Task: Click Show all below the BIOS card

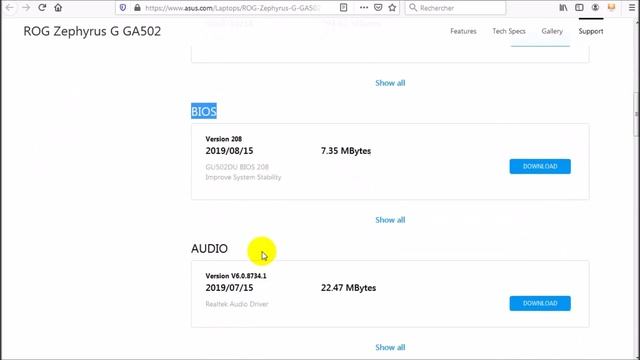Action: [390, 220]
